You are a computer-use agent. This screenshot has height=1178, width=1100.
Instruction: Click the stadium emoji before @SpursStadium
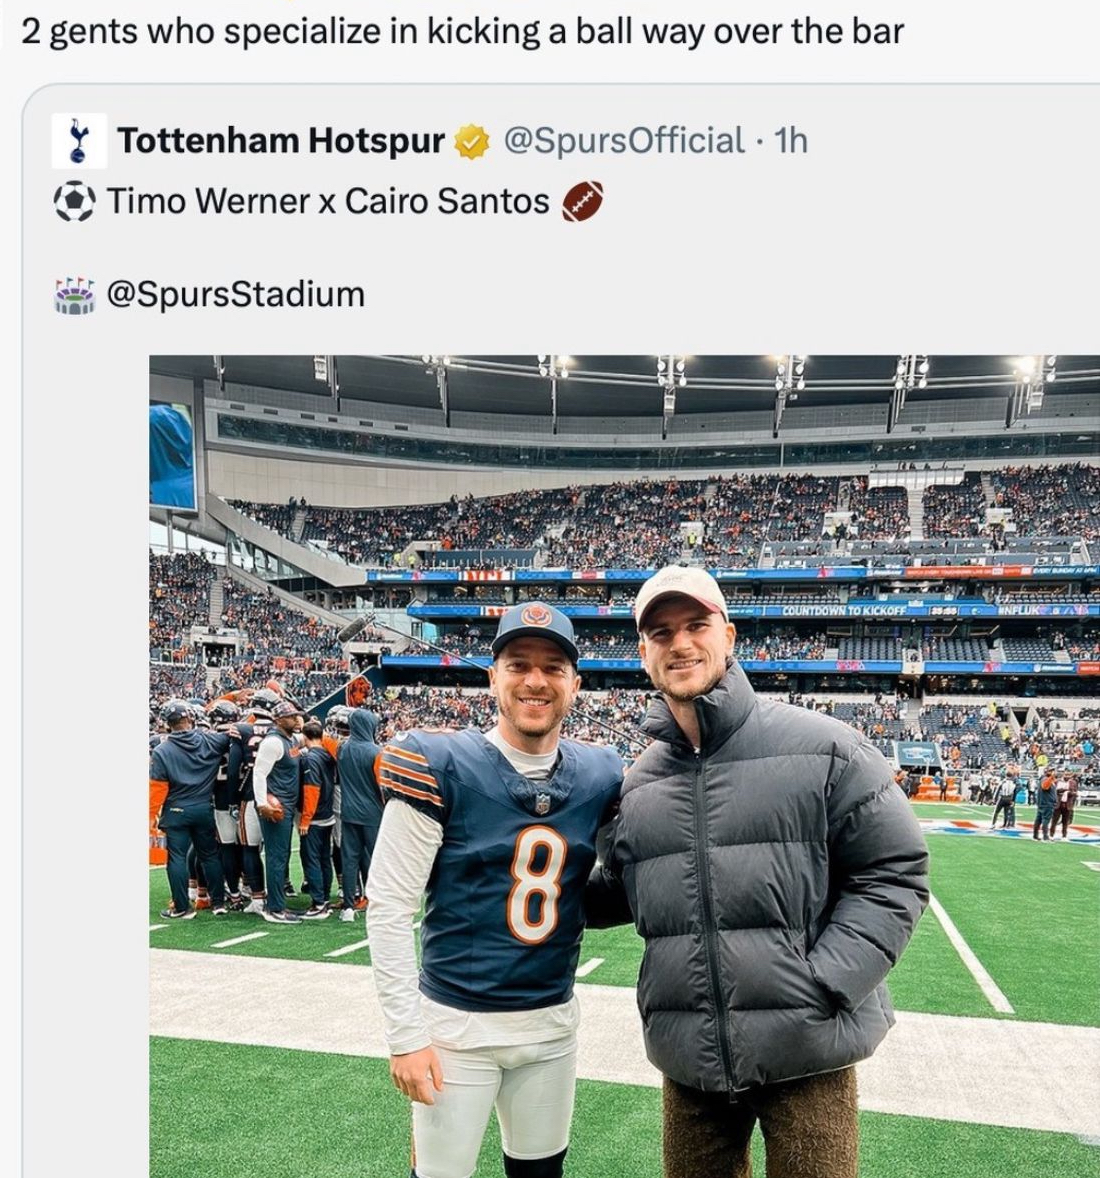pos(74,295)
